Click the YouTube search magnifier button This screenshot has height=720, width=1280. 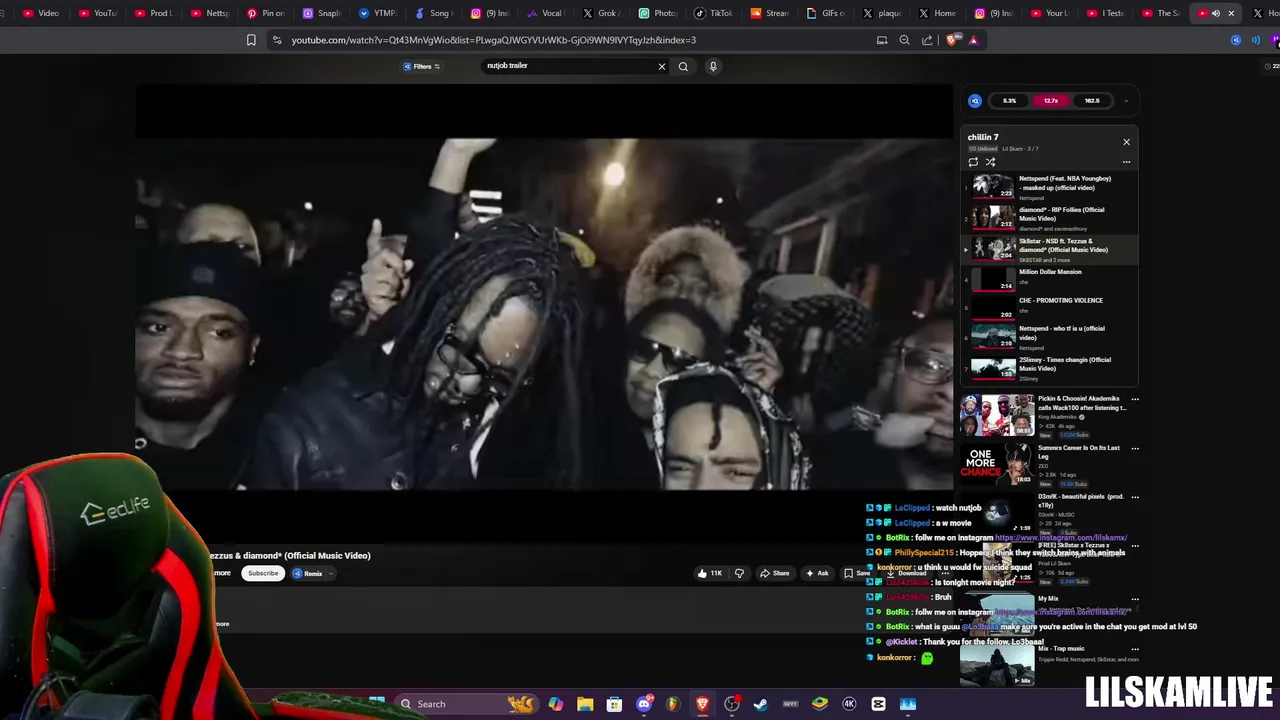[x=683, y=66]
